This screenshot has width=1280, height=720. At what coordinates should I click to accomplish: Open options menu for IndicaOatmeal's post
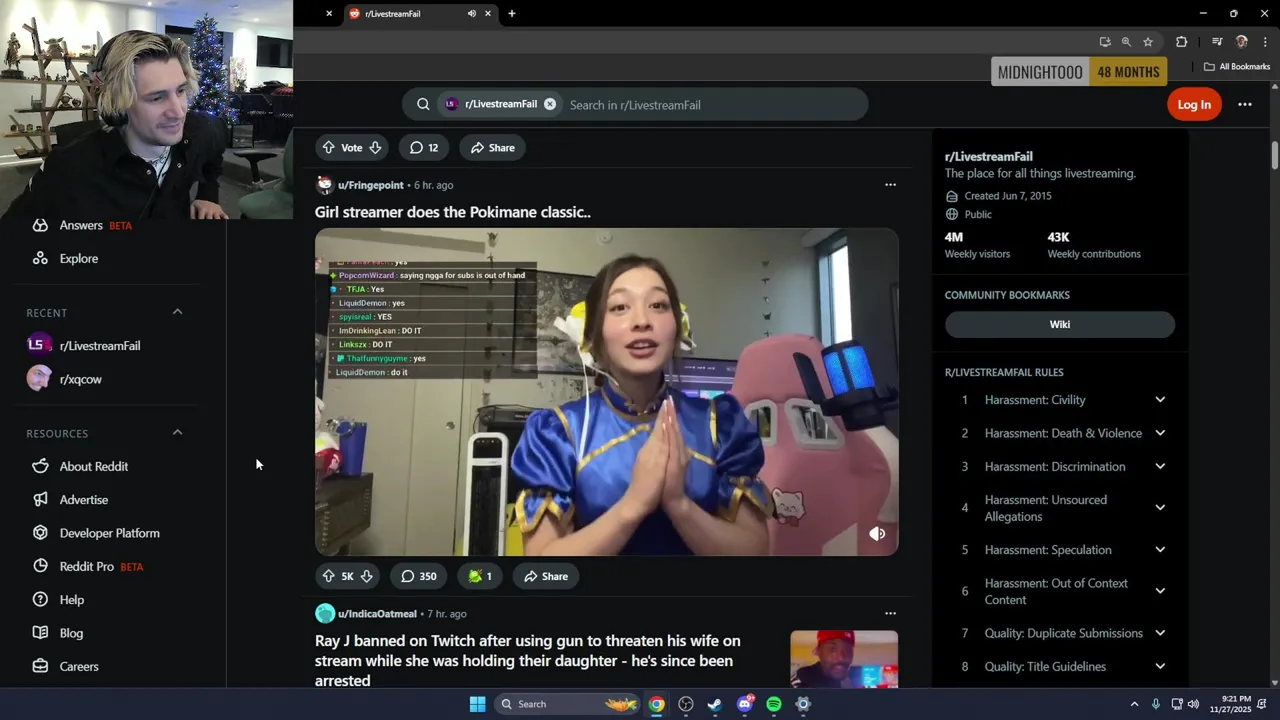click(890, 614)
